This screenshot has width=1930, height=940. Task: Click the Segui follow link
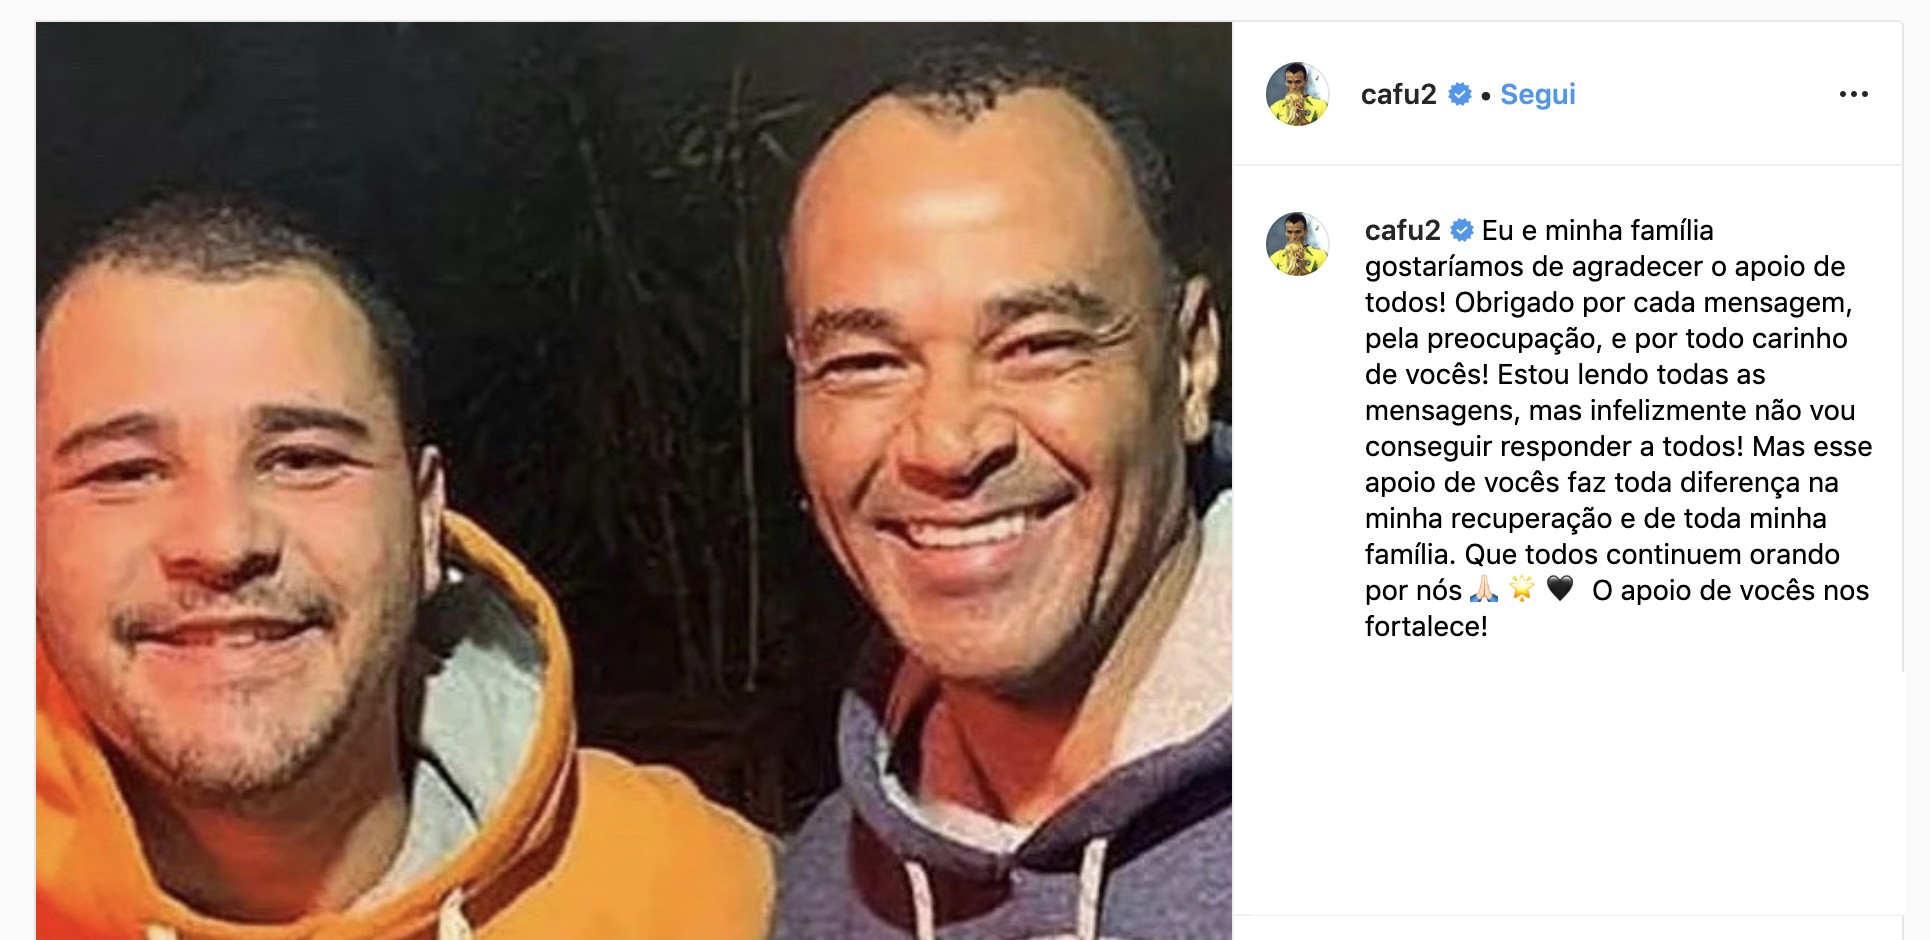pyautogui.click(x=1538, y=94)
